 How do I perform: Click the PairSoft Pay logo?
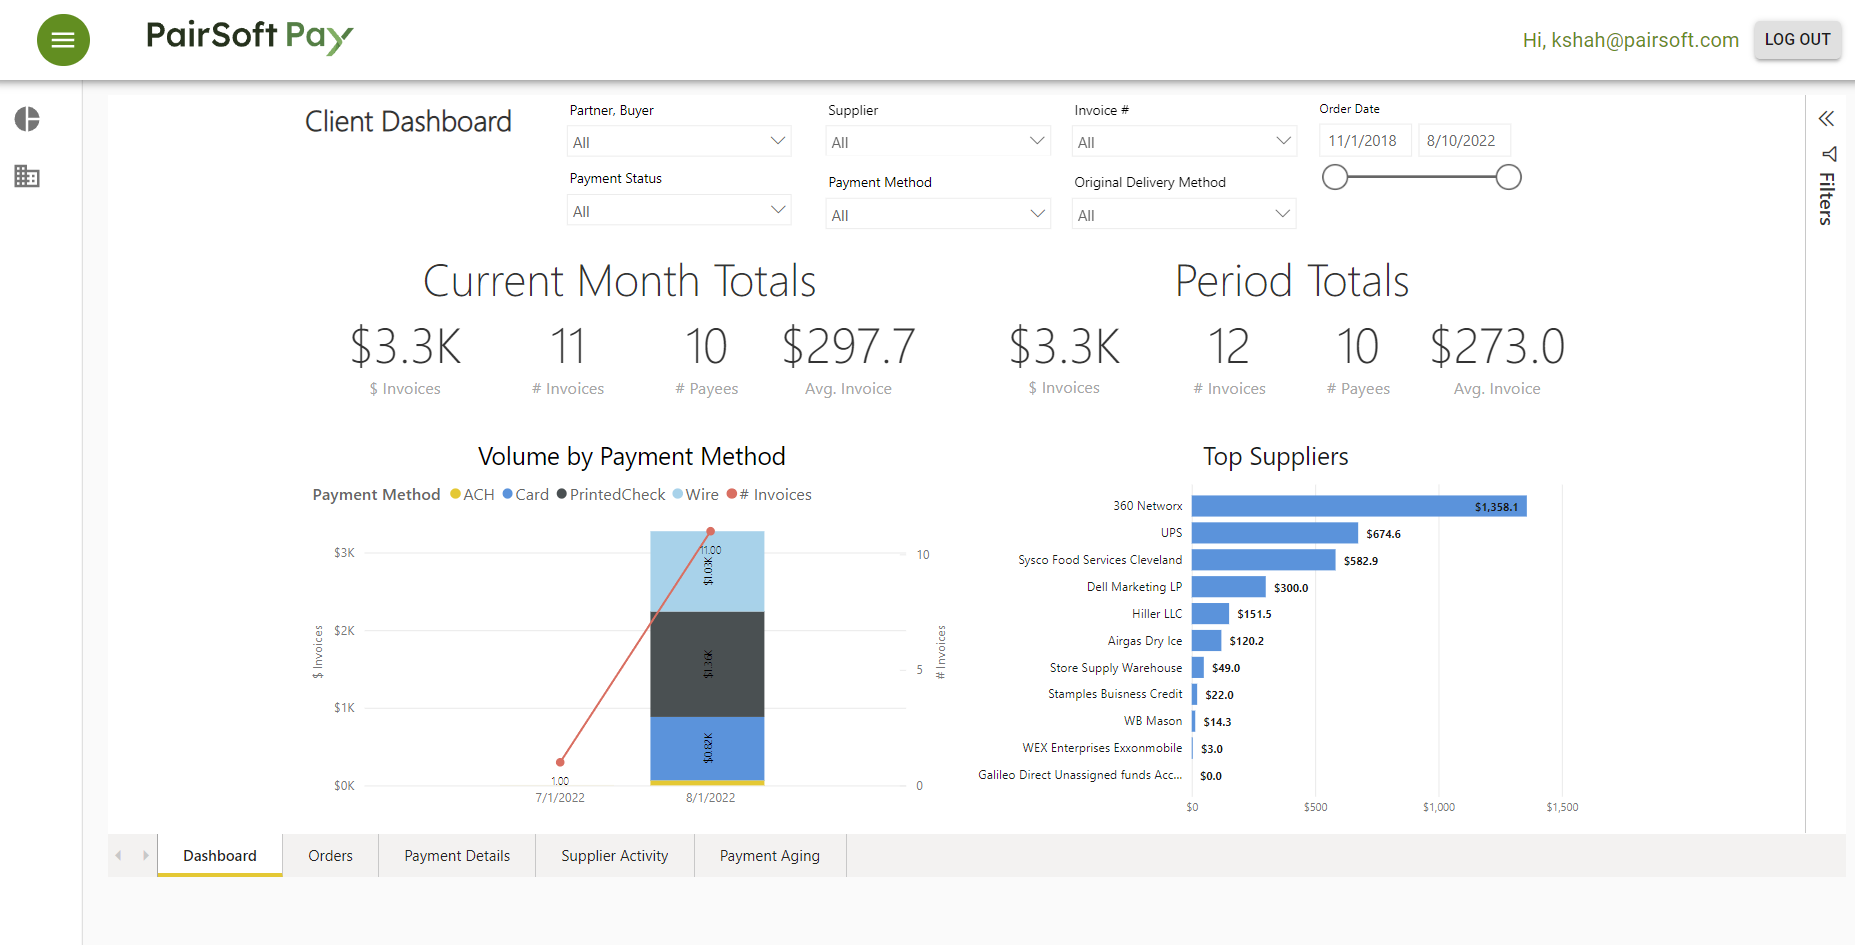pos(248,37)
